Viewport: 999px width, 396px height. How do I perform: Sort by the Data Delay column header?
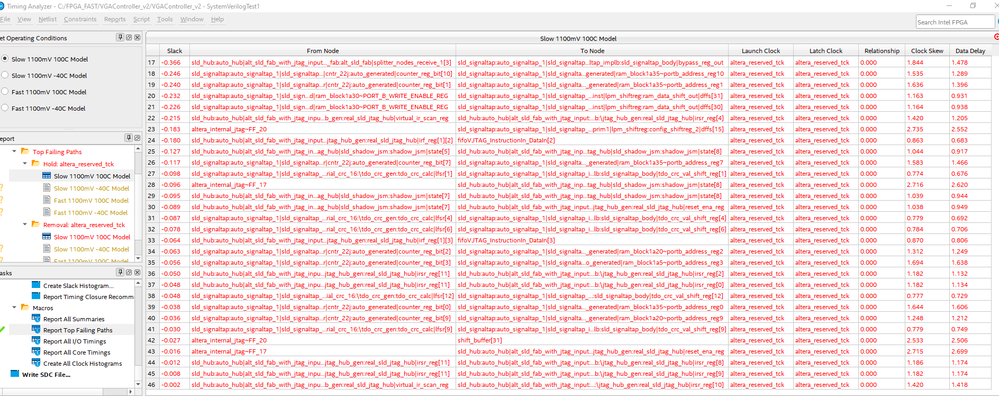tap(969, 50)
